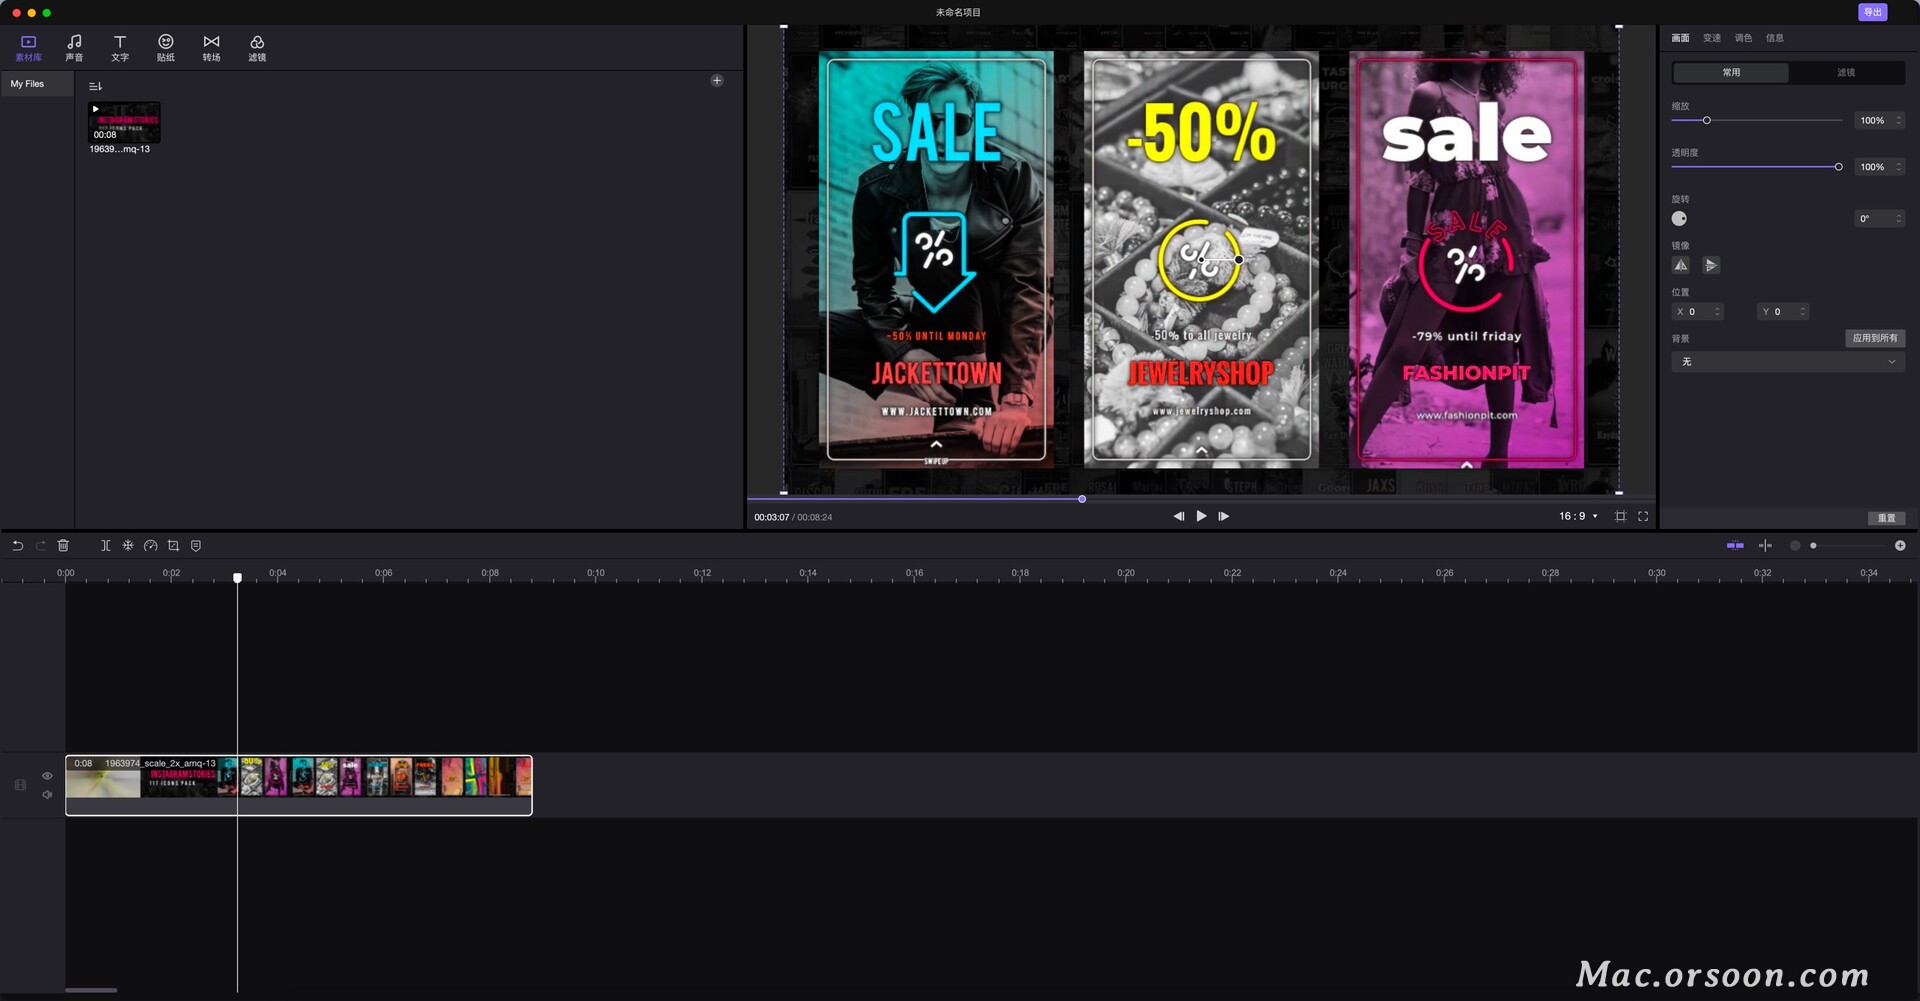Open the 文字 (text) tool tab
Viewport: 1920px width, 1001px height.
pyautogui.click(x=120, y=47)
